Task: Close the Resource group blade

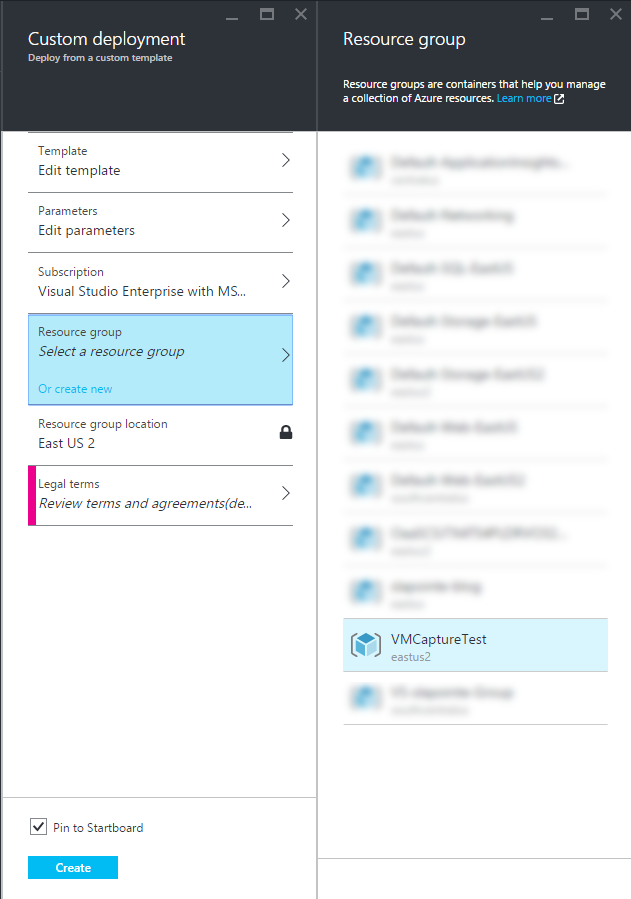Action: (615, 14)
